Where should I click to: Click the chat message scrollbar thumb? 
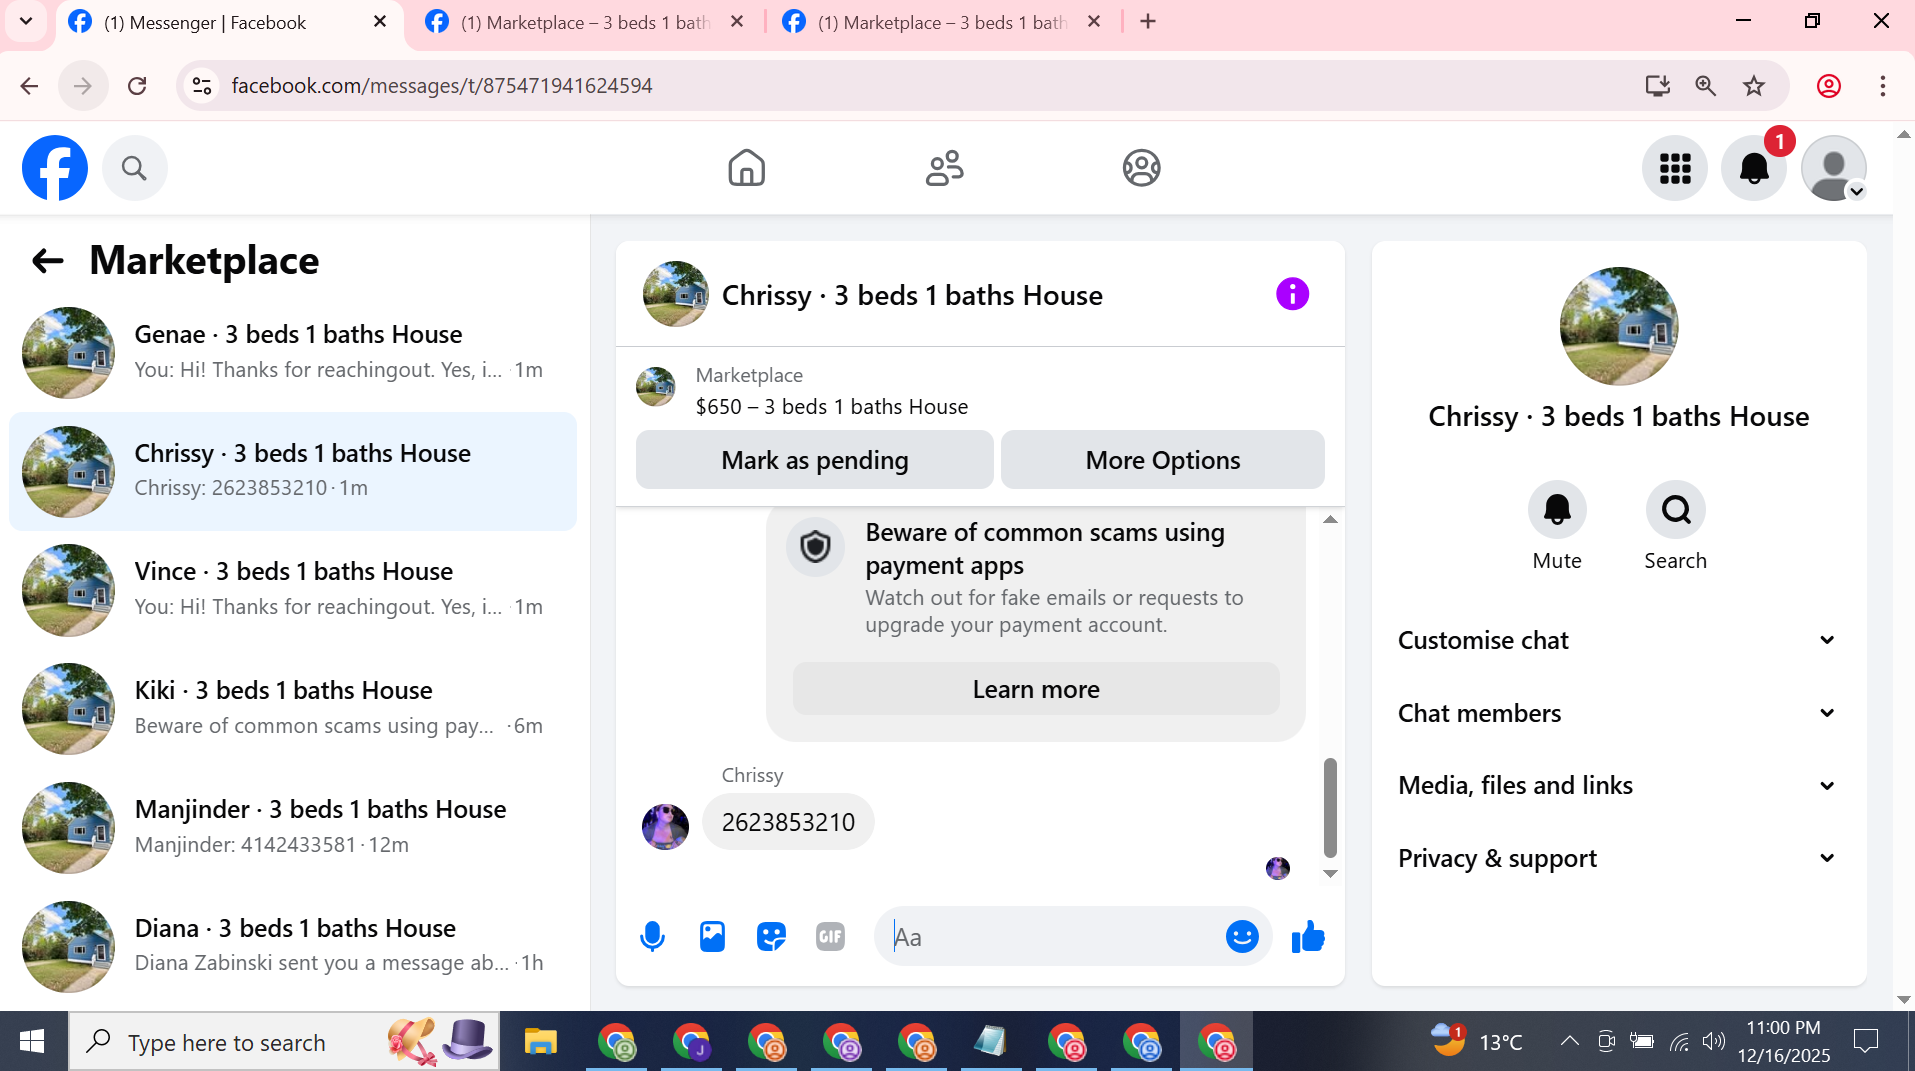coord(1330,808)
